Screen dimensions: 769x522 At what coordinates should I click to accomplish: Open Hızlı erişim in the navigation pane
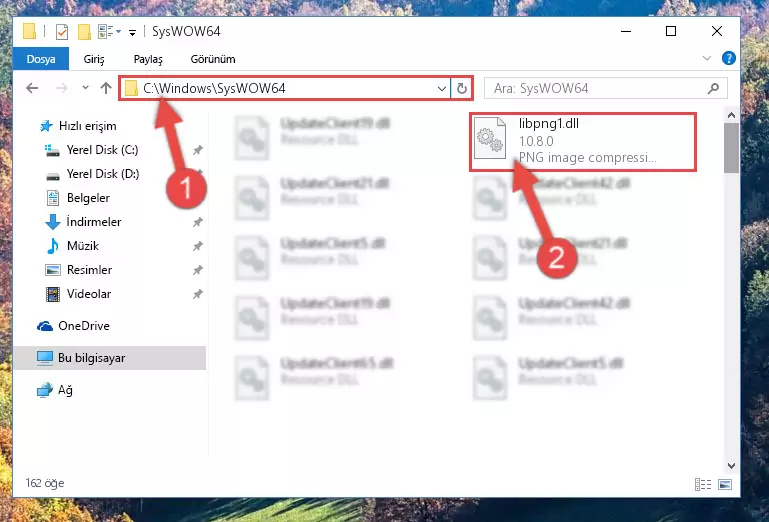tap(78, 126)
